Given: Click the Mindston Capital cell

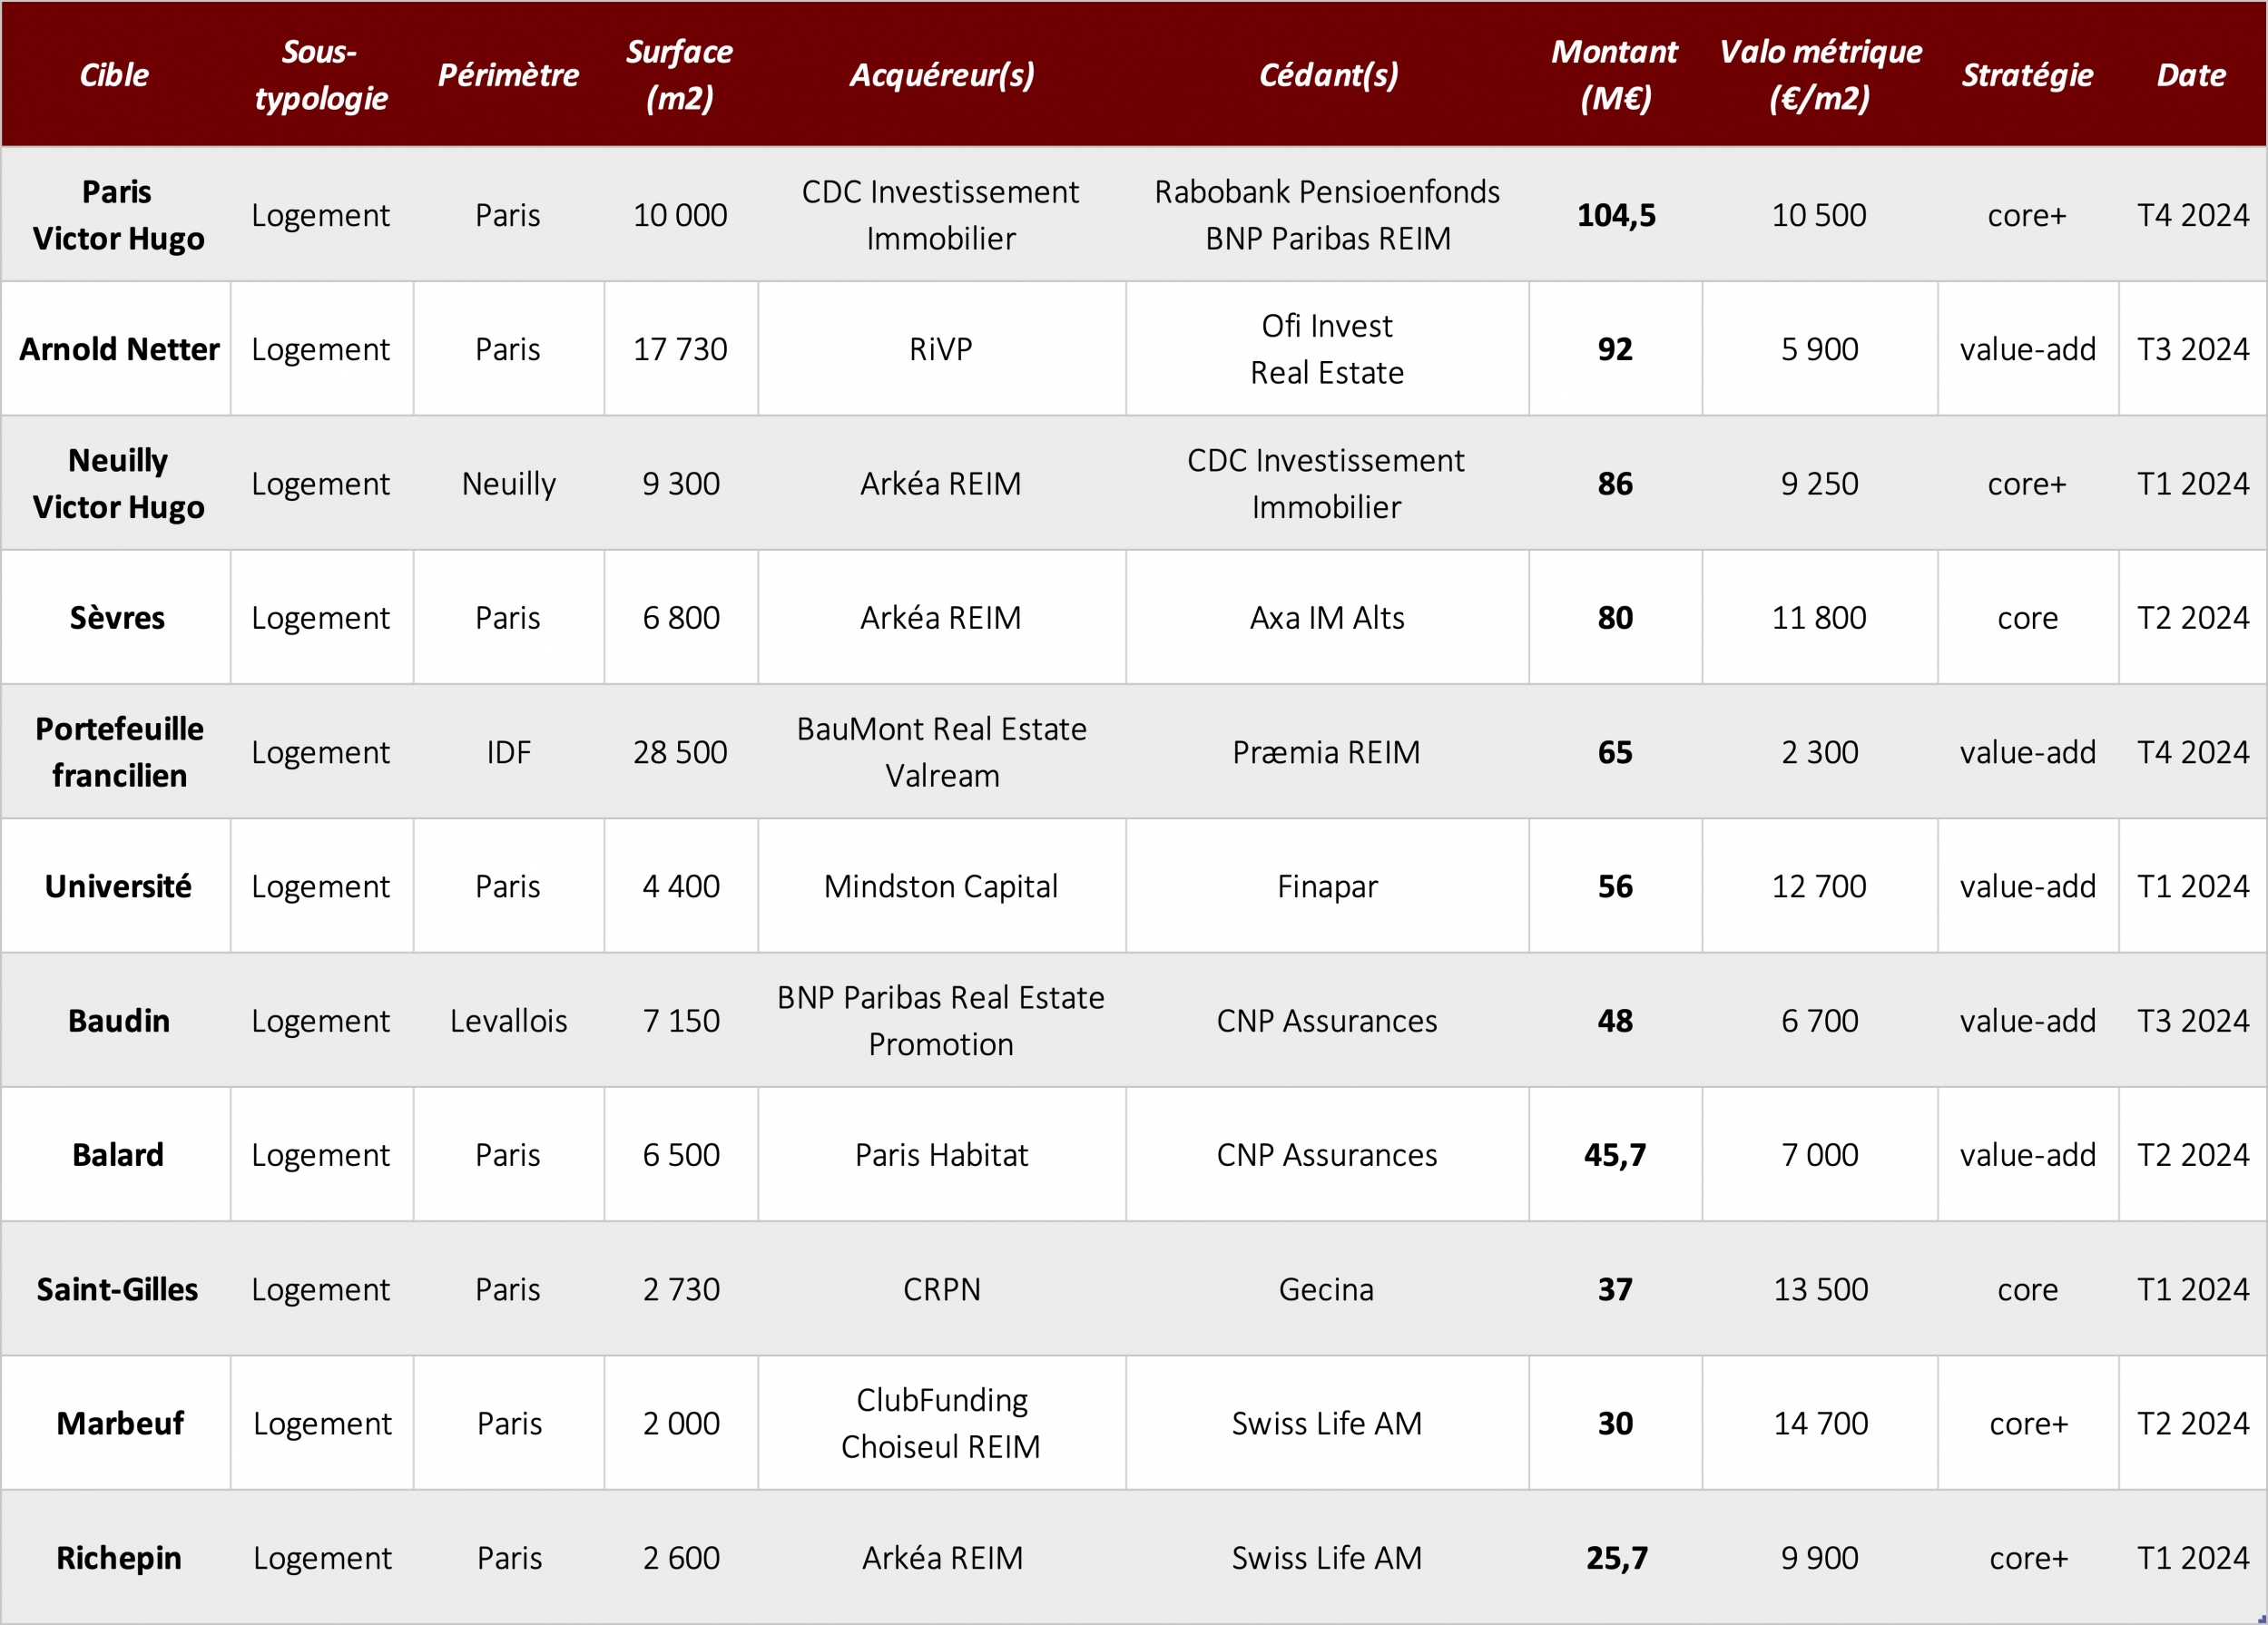Looking at the screenshot, I should pyautogui.click(x=941, y=886).
